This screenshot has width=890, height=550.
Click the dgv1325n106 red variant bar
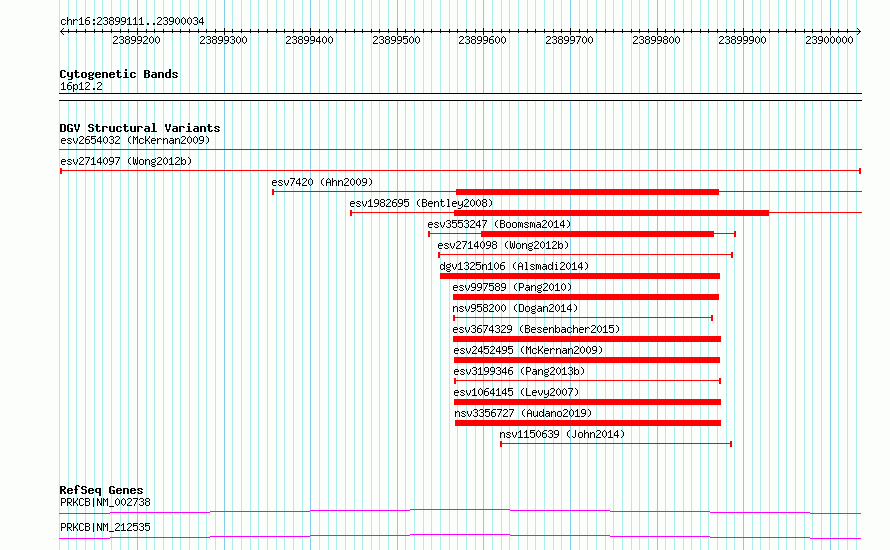coord(580,276)
